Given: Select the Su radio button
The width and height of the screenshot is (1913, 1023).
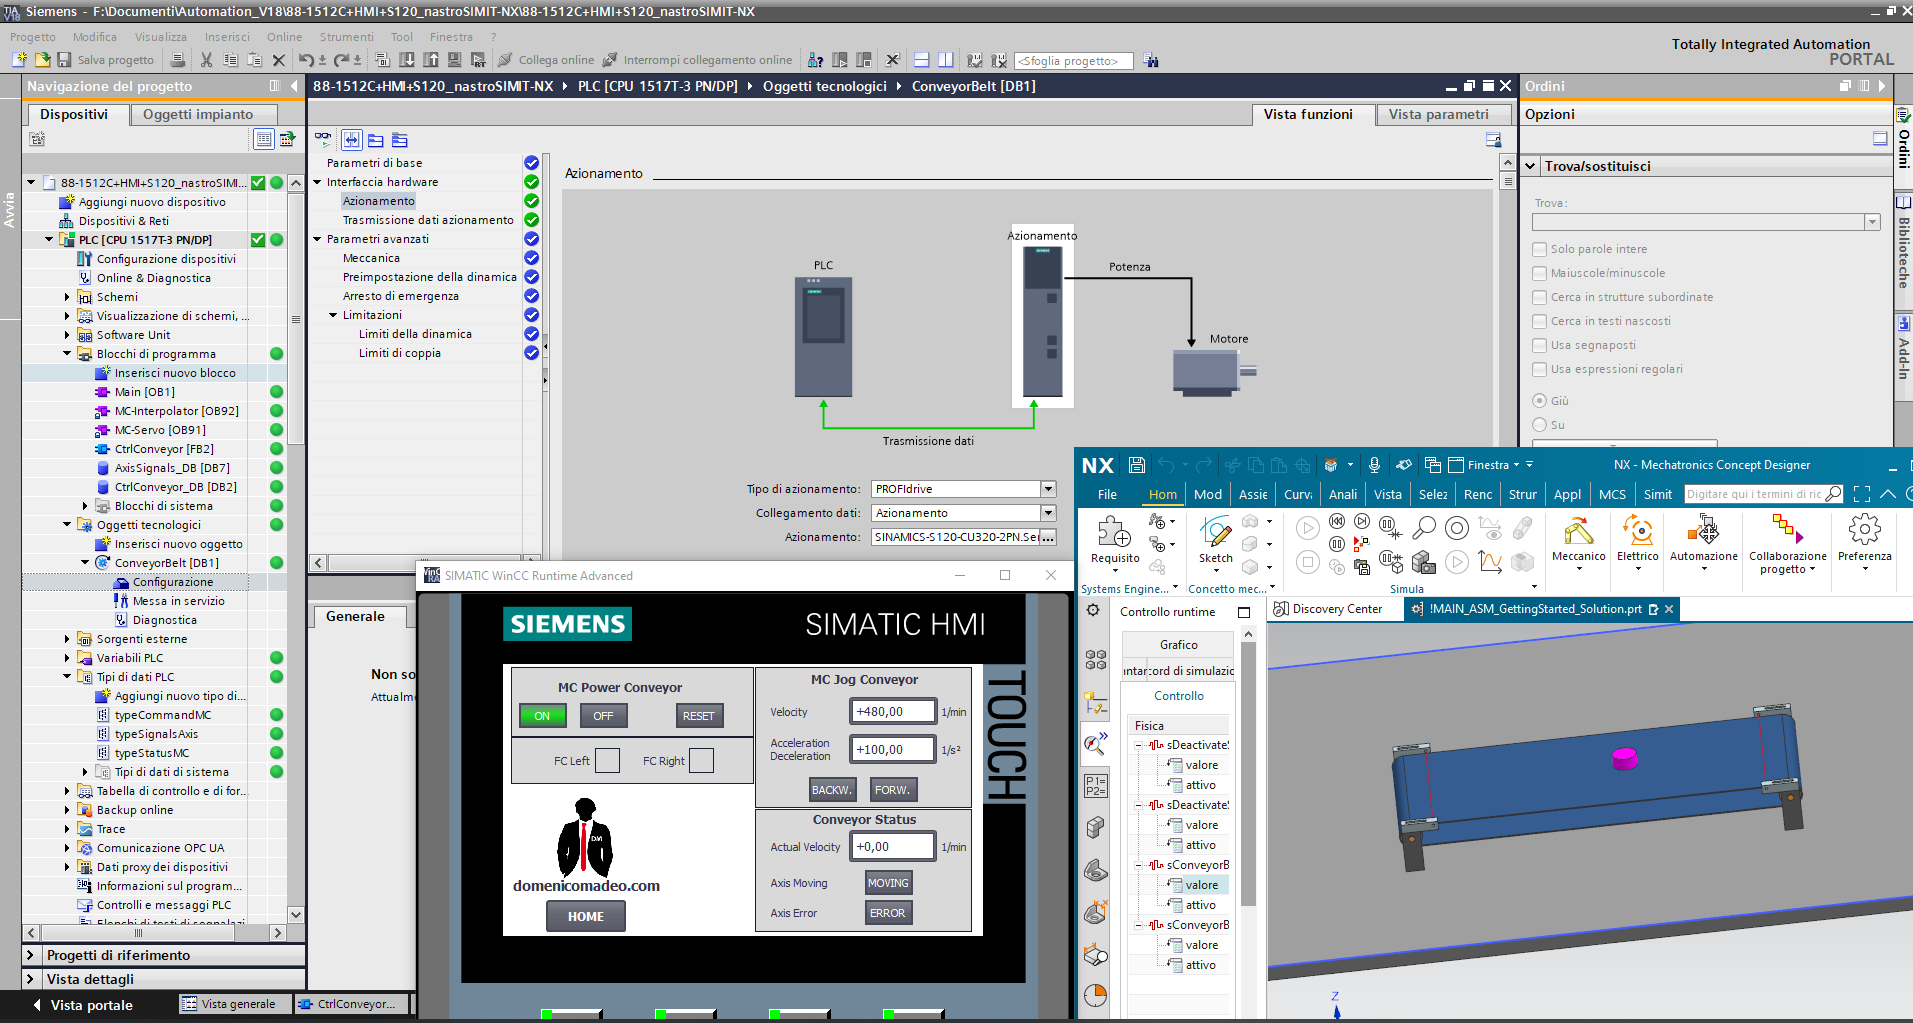Looking at the screenshot, I should pyautogui.click(x=1538, y=424).
